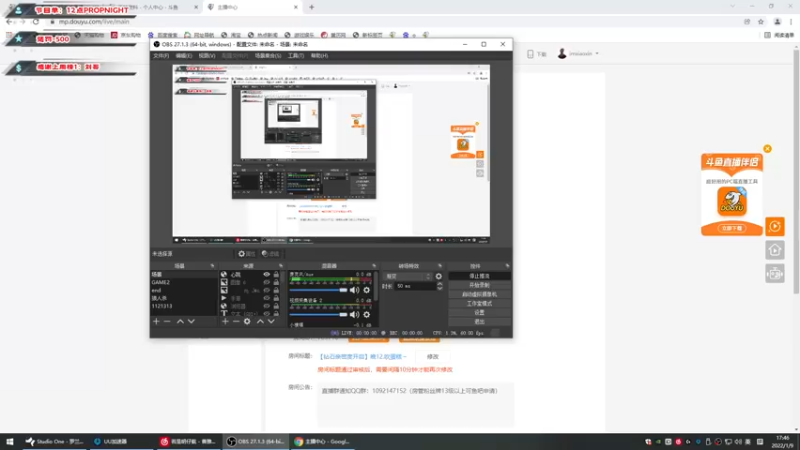Click home icon on right sidebar
800x450 pixels.
(x=774, y=250)
